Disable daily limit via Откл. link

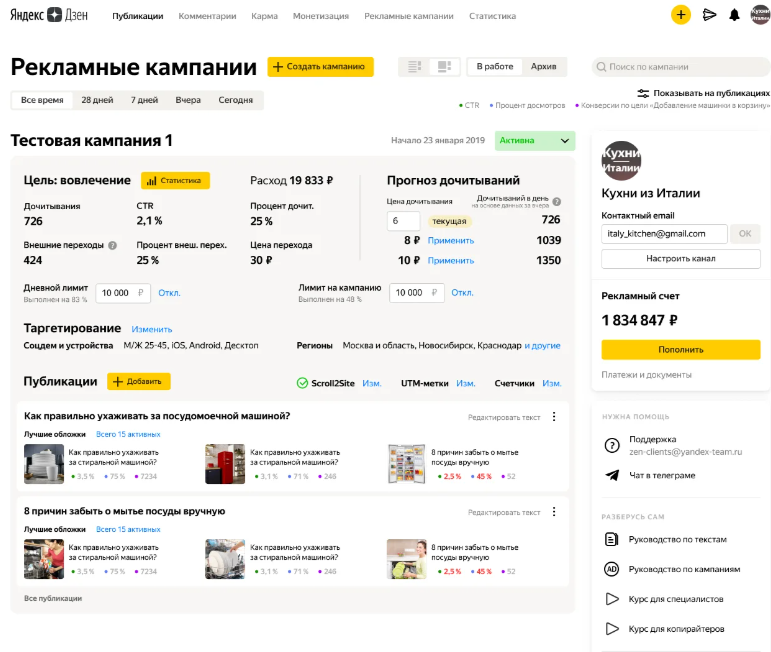tap(169, 293)
